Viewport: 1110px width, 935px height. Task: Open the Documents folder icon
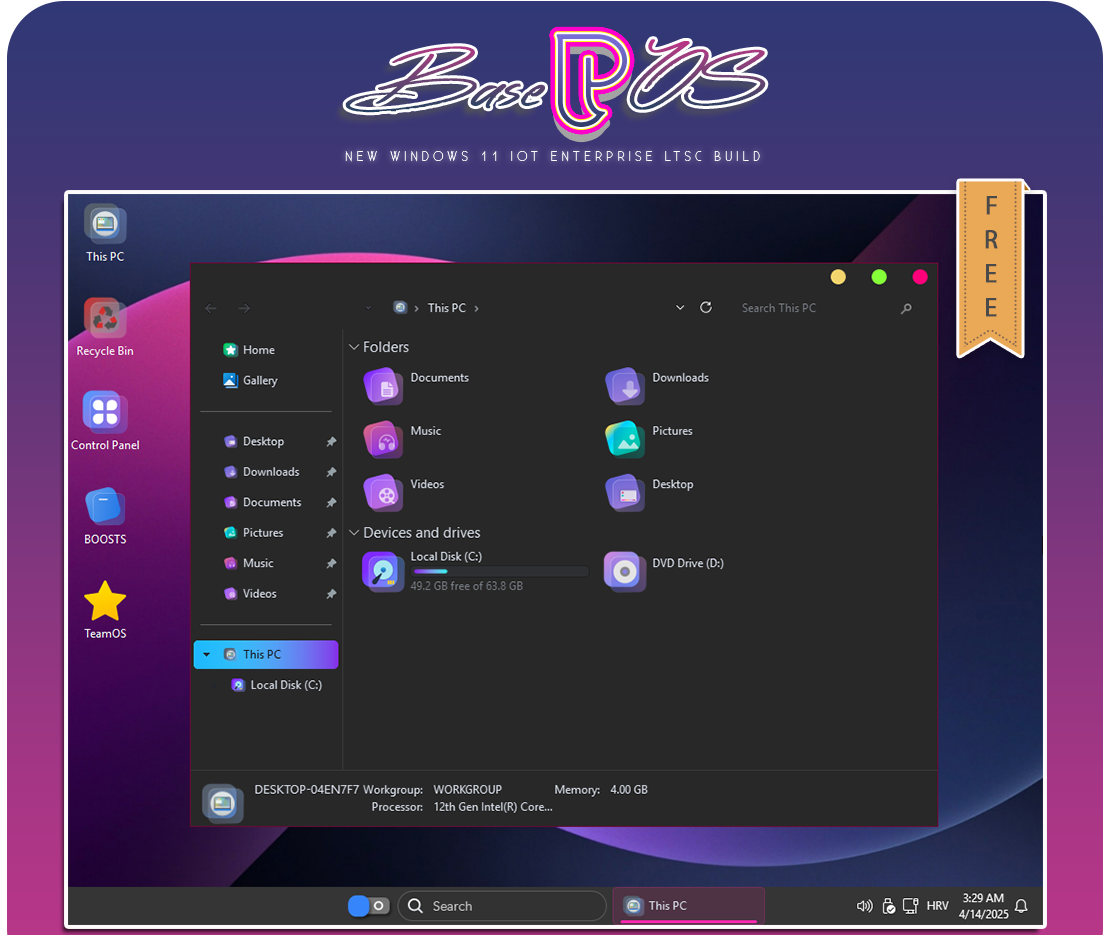point(383,386)
